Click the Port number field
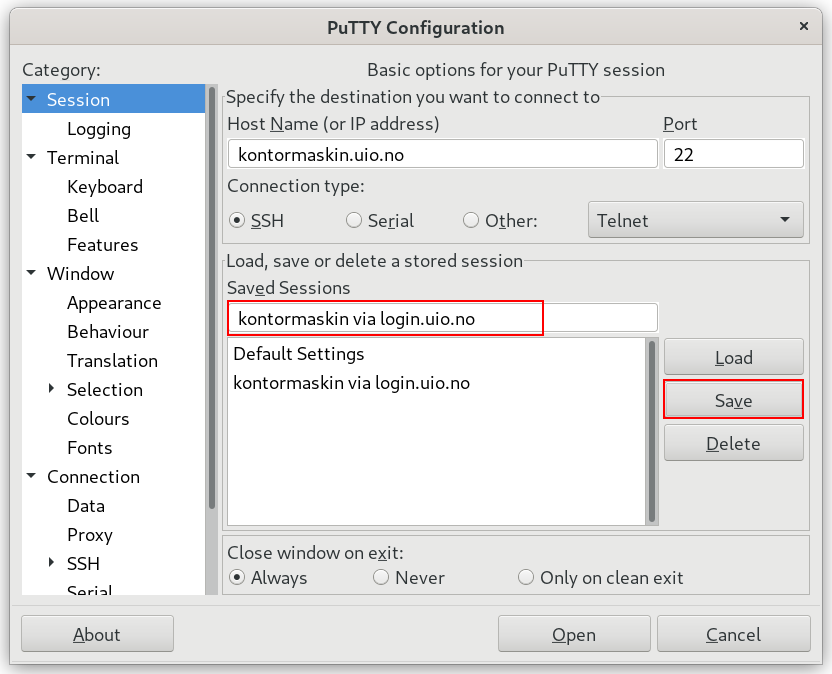Screen dimensions: 832x674 tap(733, 154)
